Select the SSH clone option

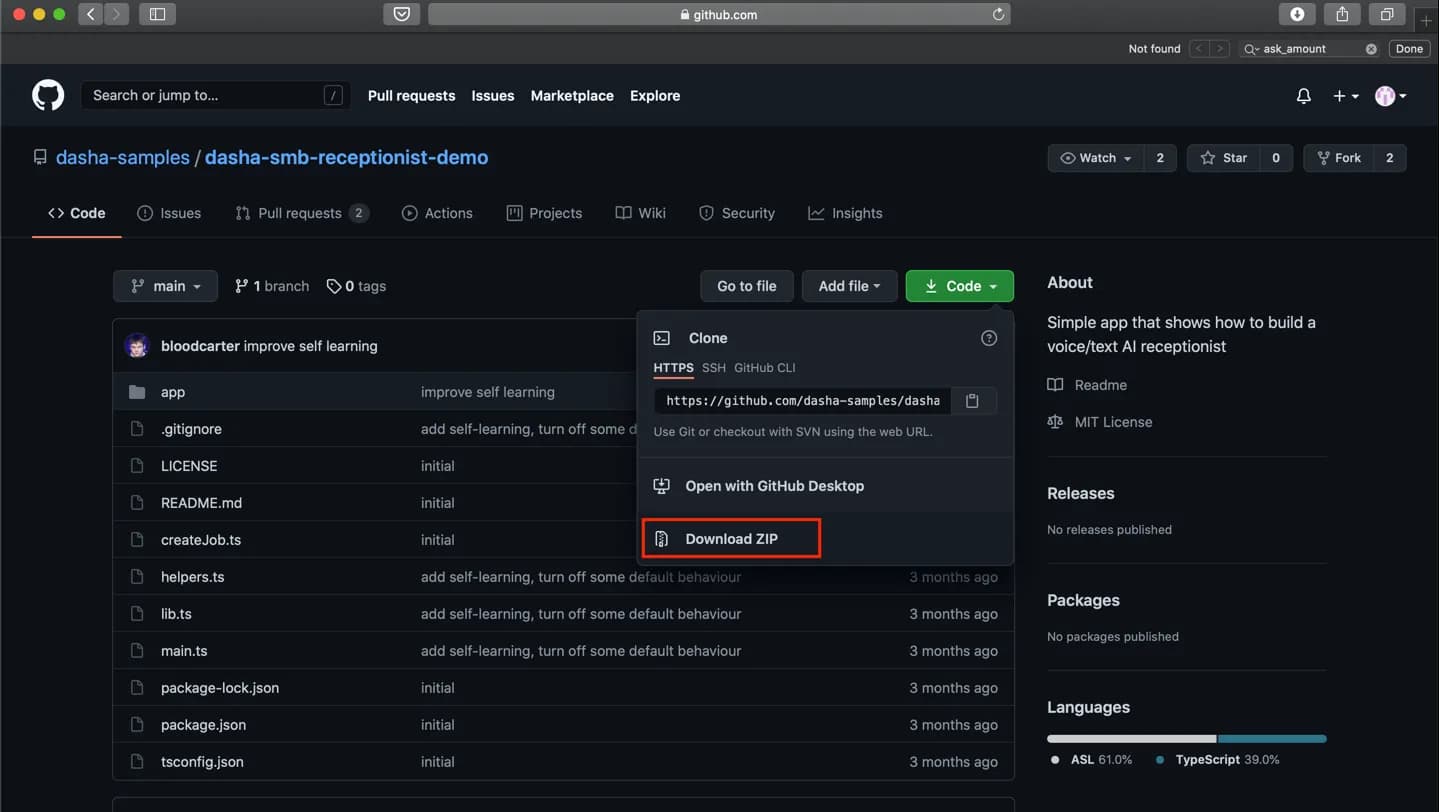(x=714, y=368)
